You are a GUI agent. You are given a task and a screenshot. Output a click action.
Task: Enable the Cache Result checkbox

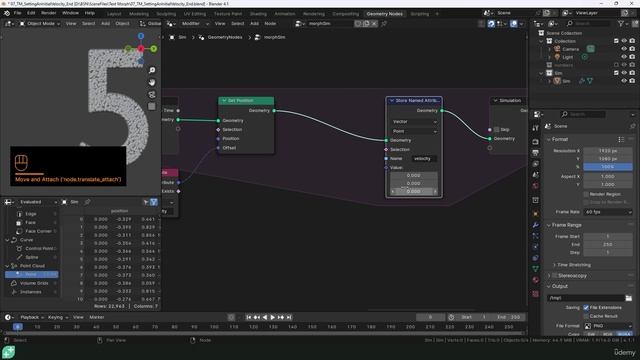(586, 316)
